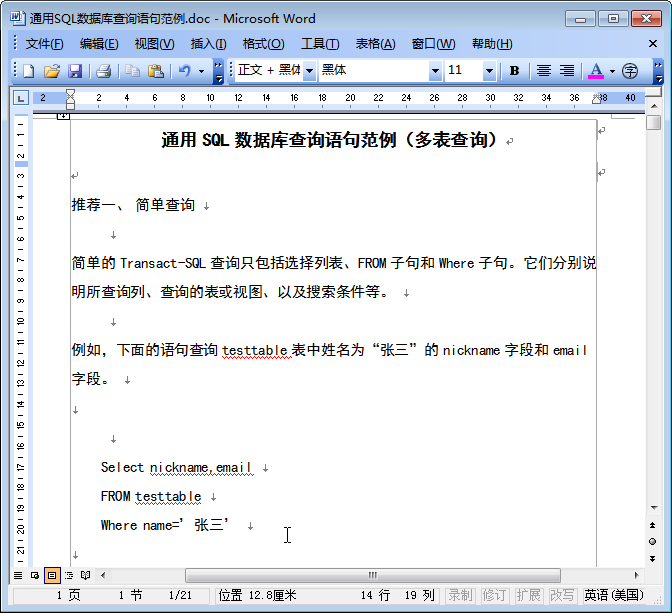This screenshot has height=613, width=672.
Task: Open the font name dropdown 黑体
Action: [x=435, y=70]
